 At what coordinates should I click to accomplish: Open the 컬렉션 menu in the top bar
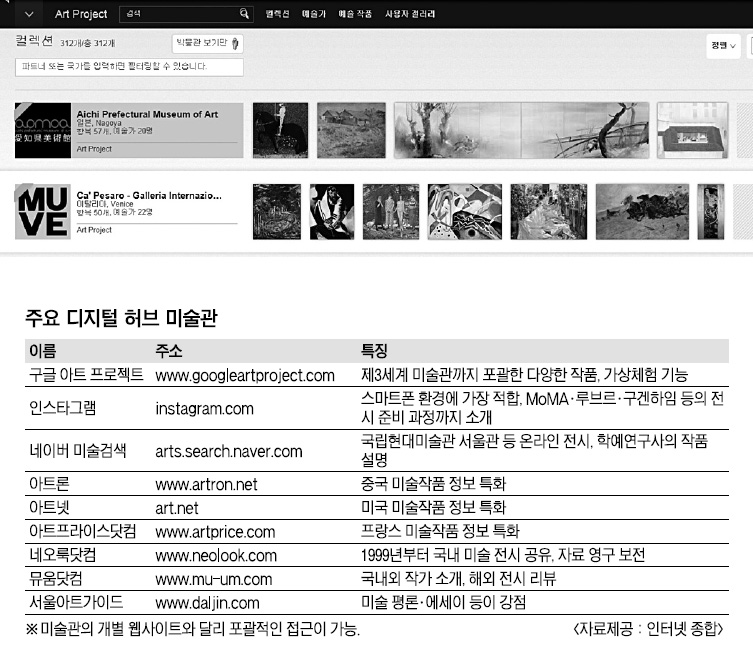click(x=277, y=14)
